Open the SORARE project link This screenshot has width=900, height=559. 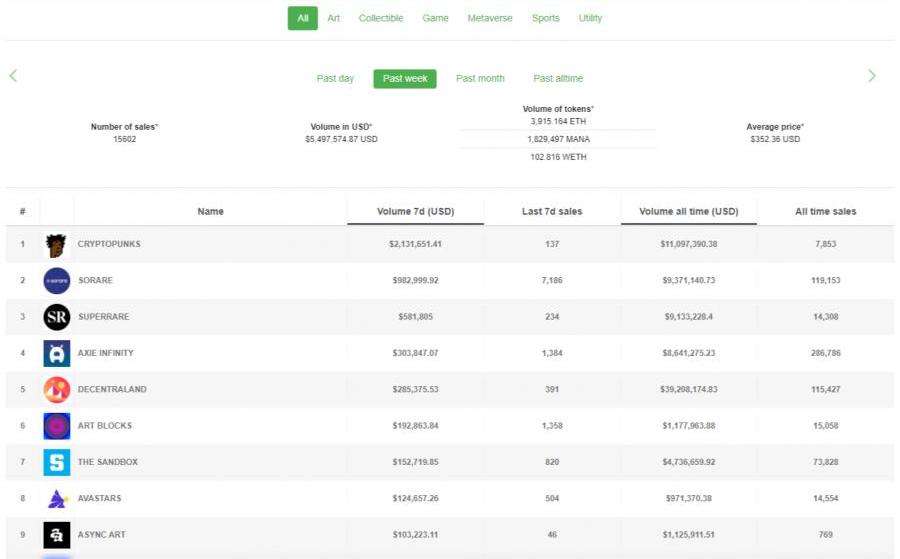coord(95,280)
